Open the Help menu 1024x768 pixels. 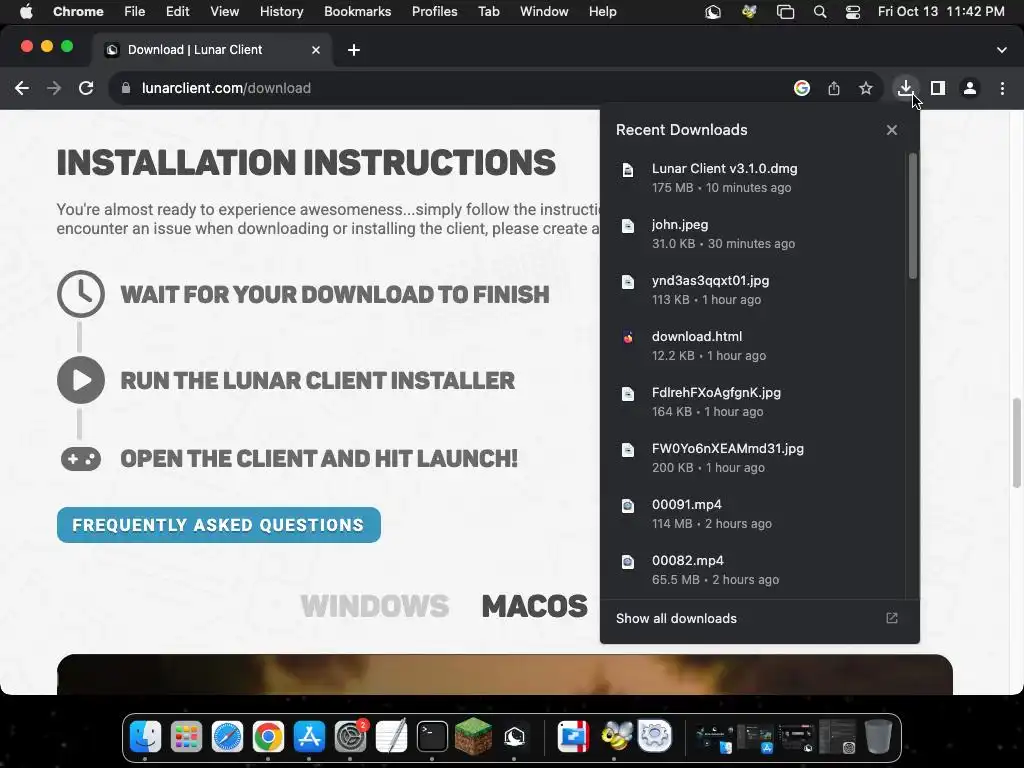[x=602, y=12]
